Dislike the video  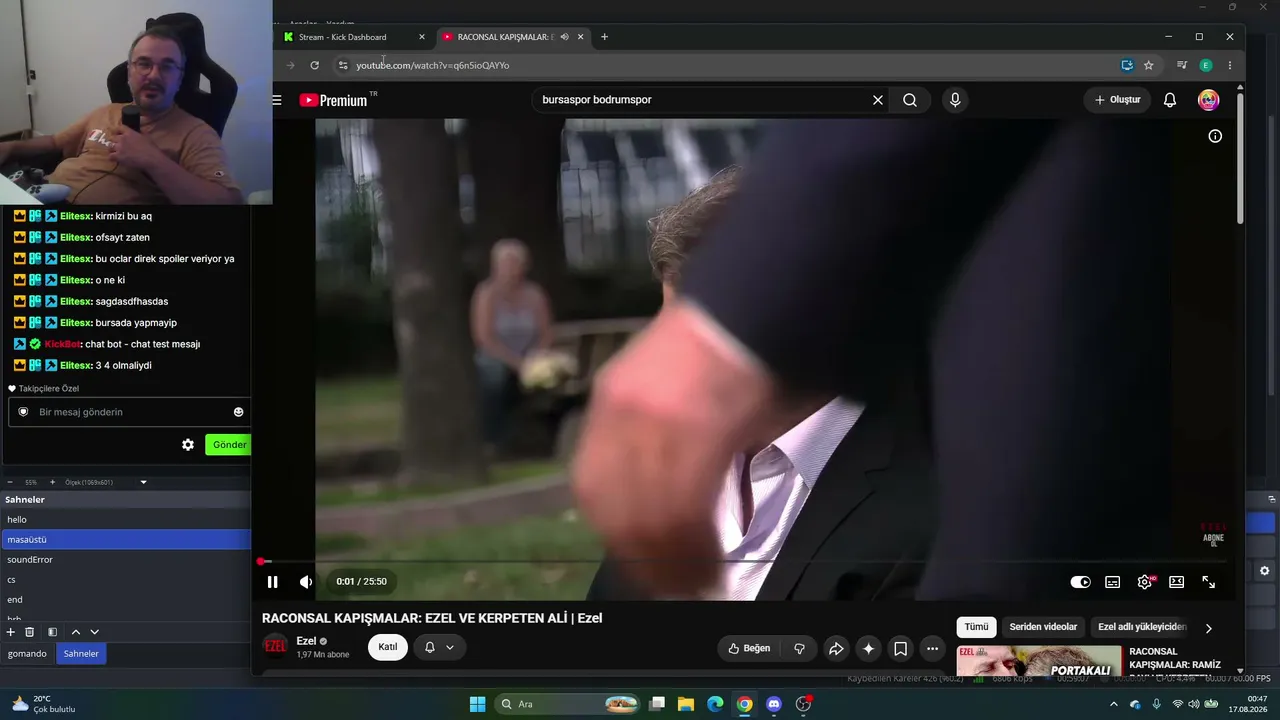(799, 648)
